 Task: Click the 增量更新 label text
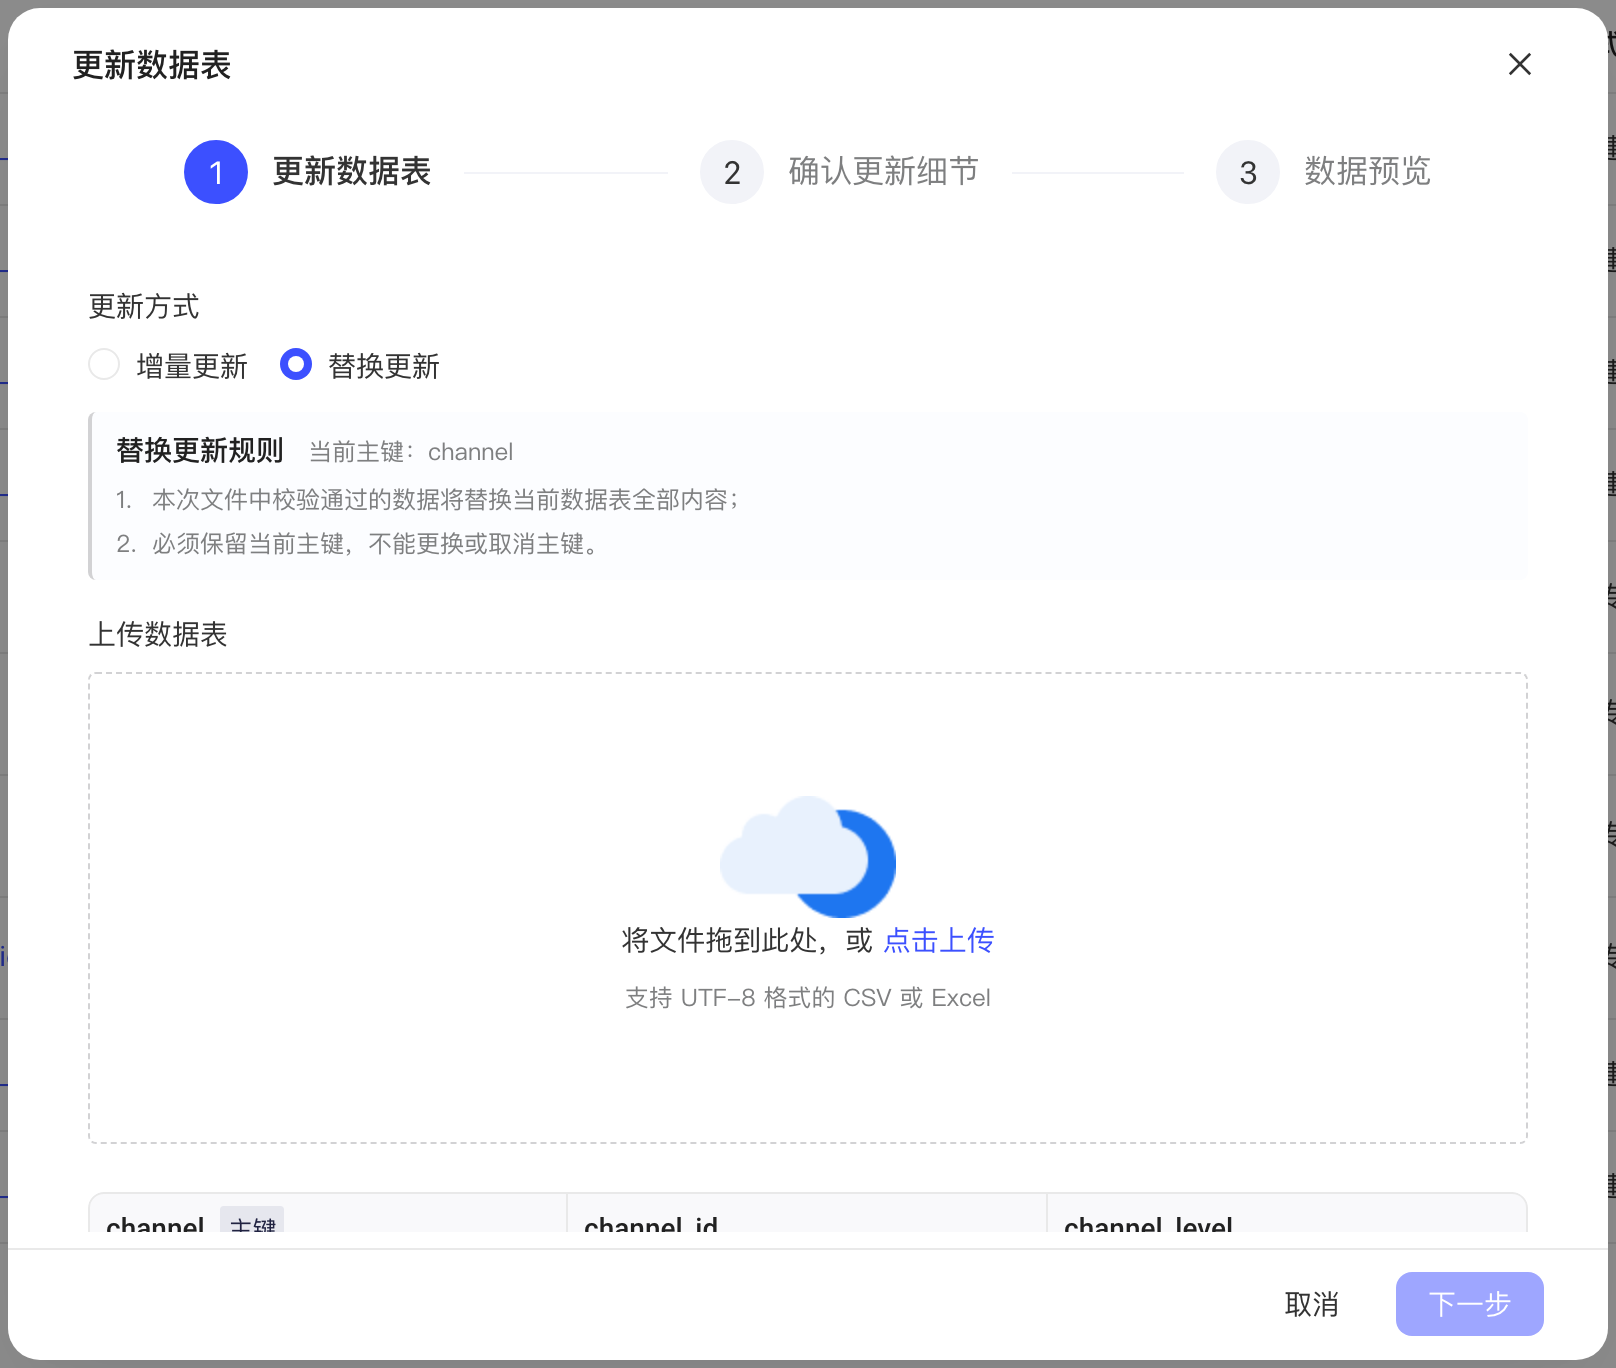[x=192, y=366]
